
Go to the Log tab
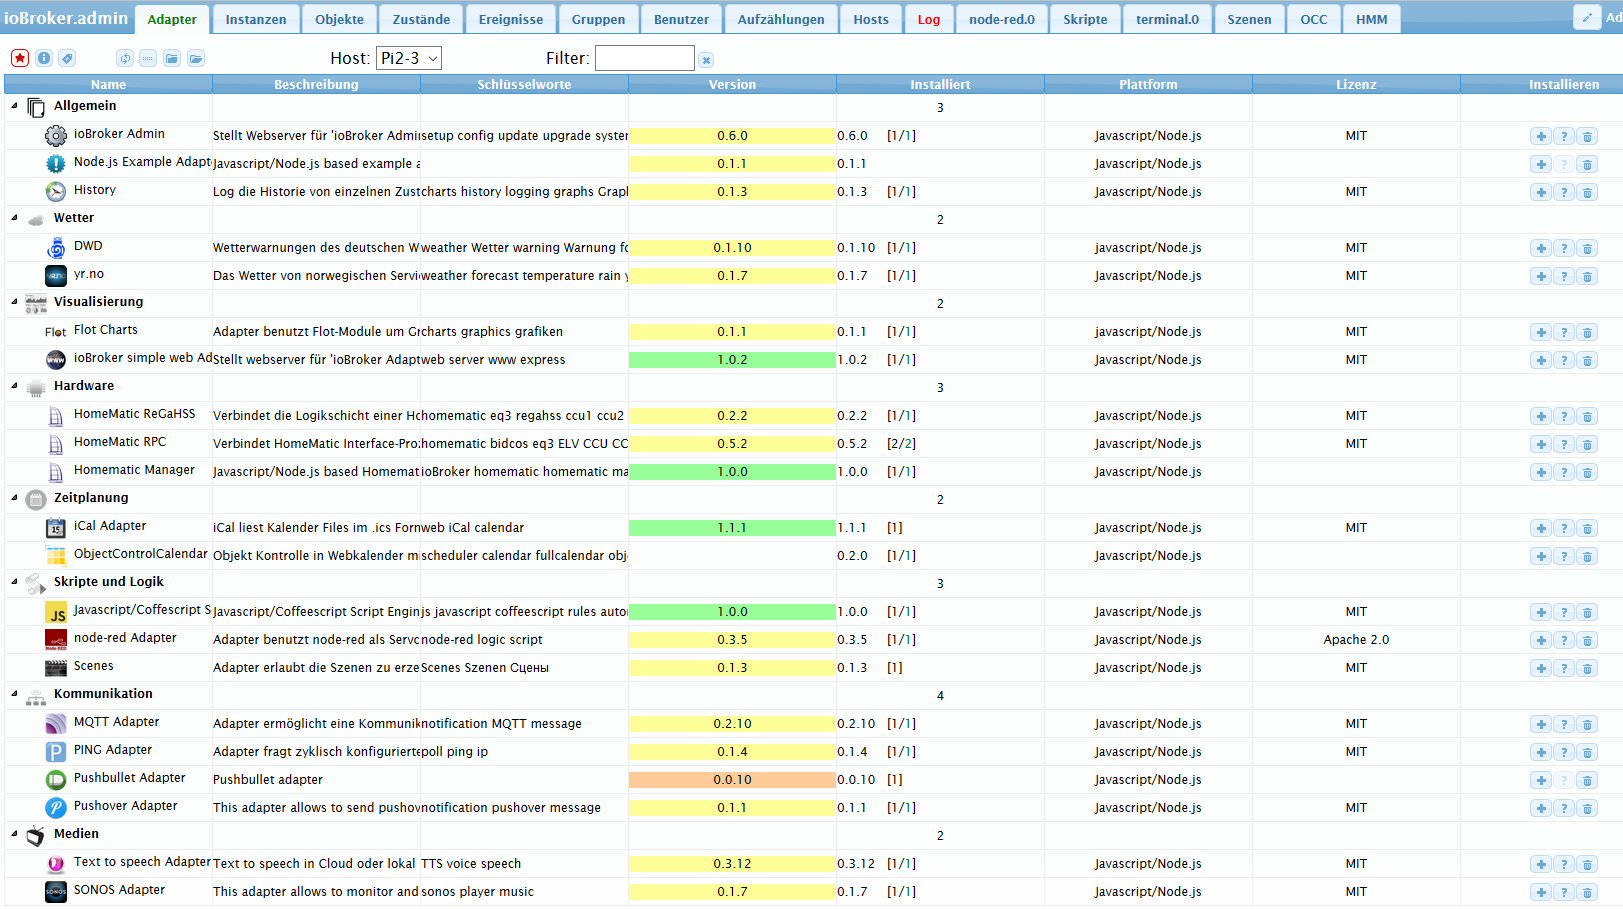[x=929, y=19]
